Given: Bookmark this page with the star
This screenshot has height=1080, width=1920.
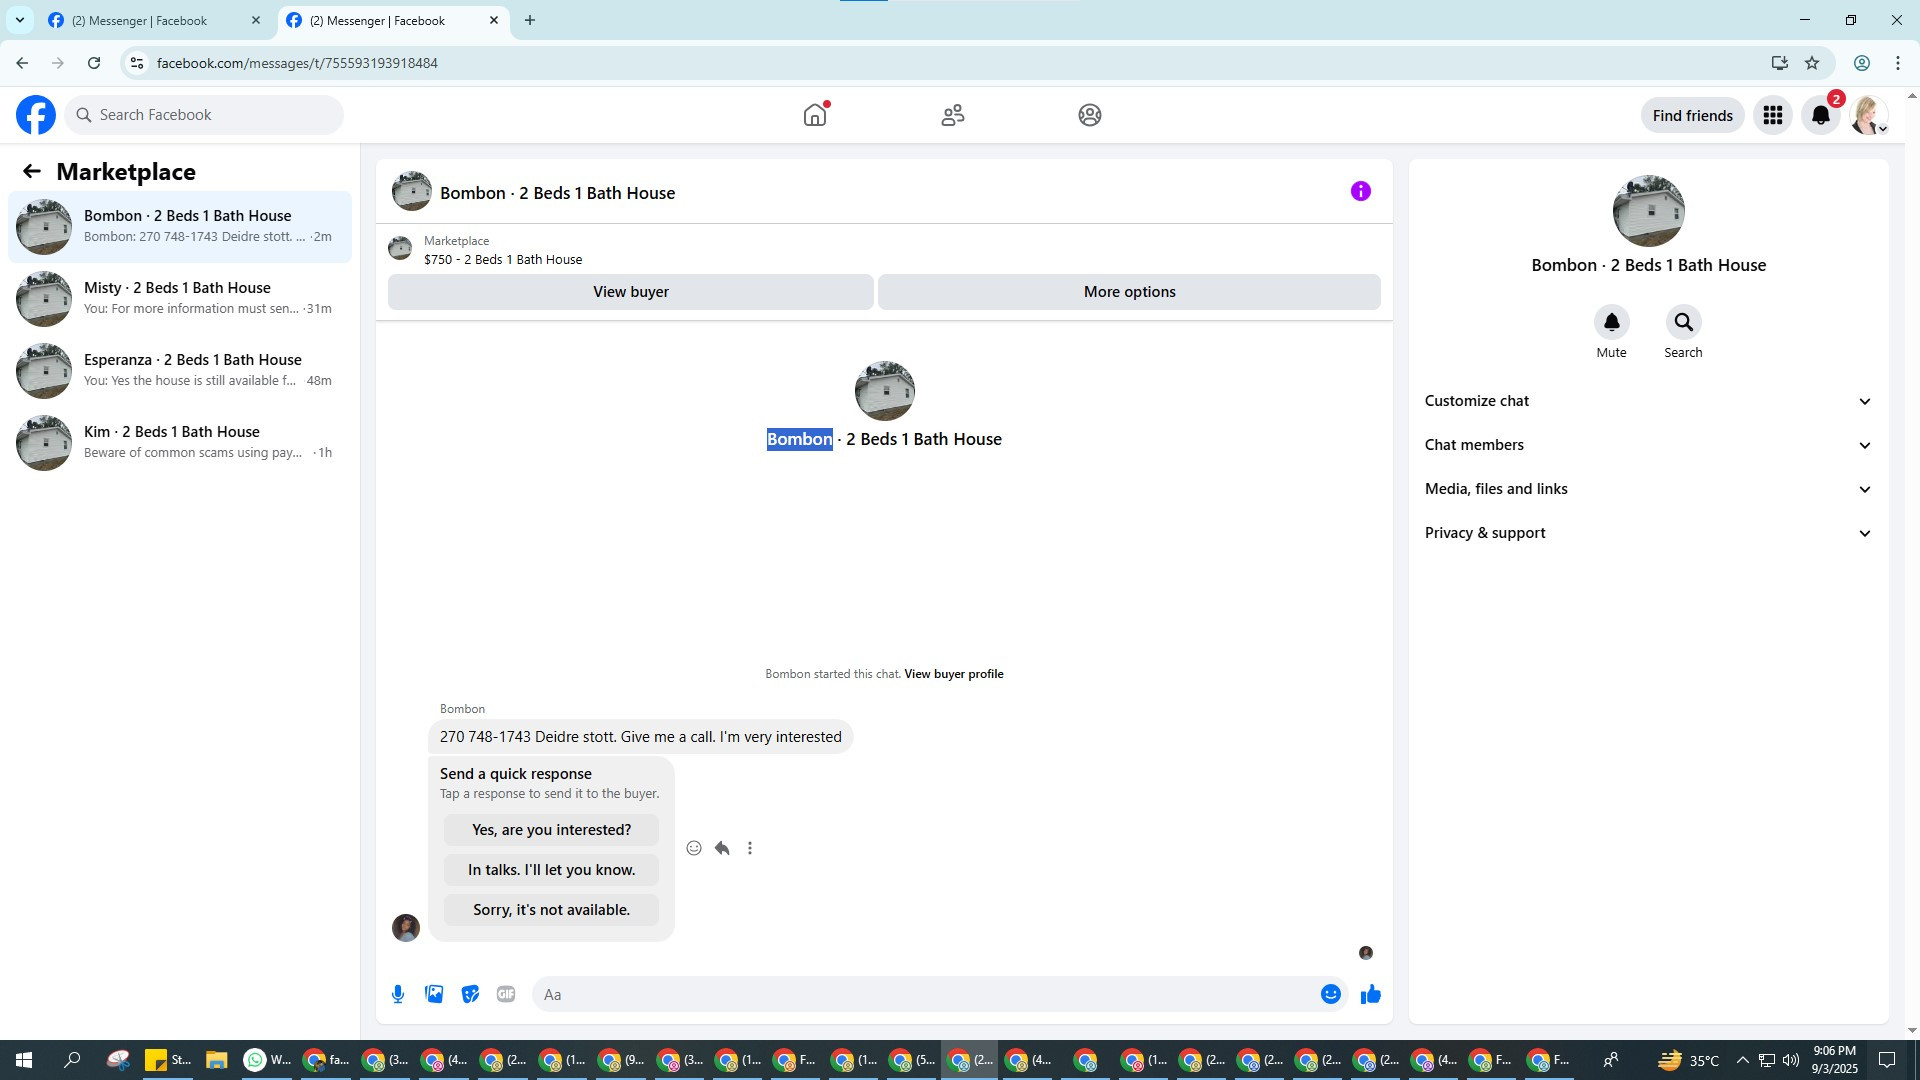Looking at the screenshot, I should (x=1812, y=63).
